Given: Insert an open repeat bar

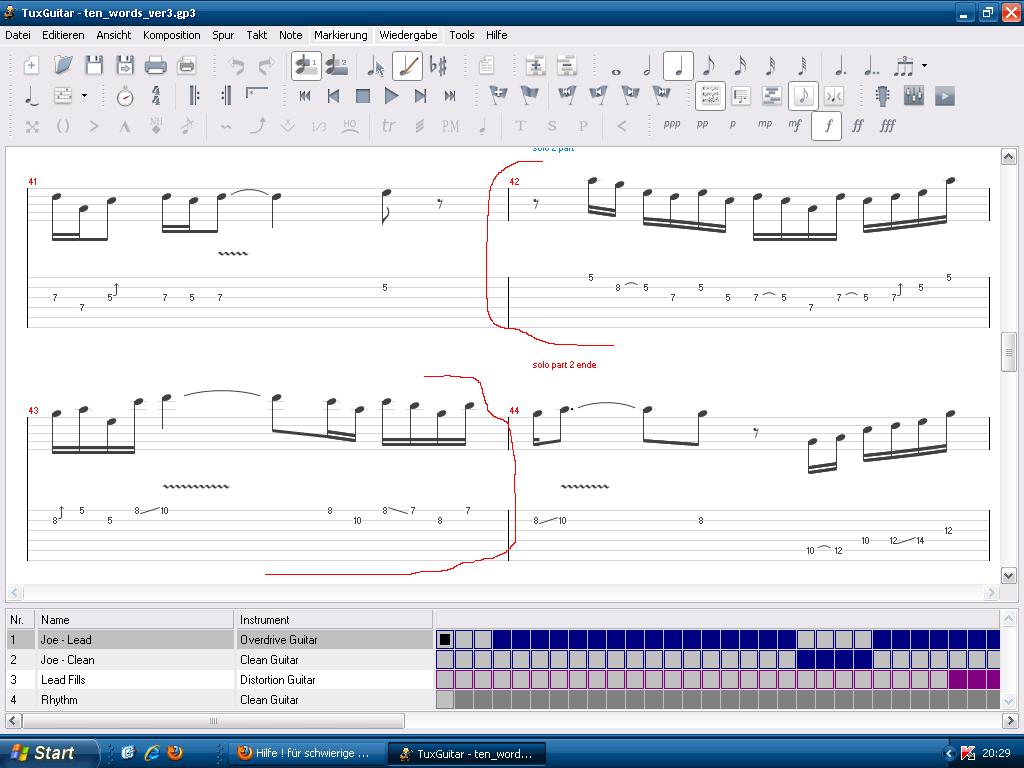Looking at the screenshot, I should click(x=194, y=96).
